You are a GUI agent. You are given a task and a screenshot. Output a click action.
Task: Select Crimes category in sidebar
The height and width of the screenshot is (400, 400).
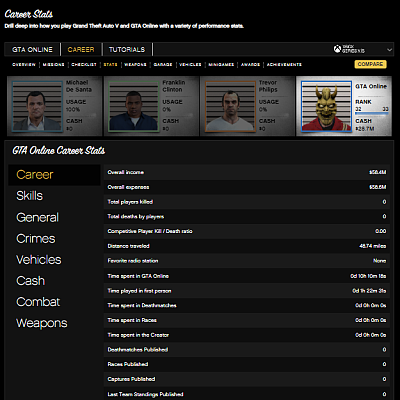pos(36,239)
